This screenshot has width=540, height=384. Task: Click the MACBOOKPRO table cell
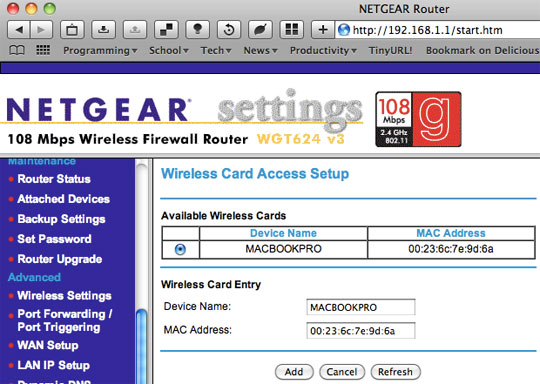pyautogui.click(x=283, y=249)
